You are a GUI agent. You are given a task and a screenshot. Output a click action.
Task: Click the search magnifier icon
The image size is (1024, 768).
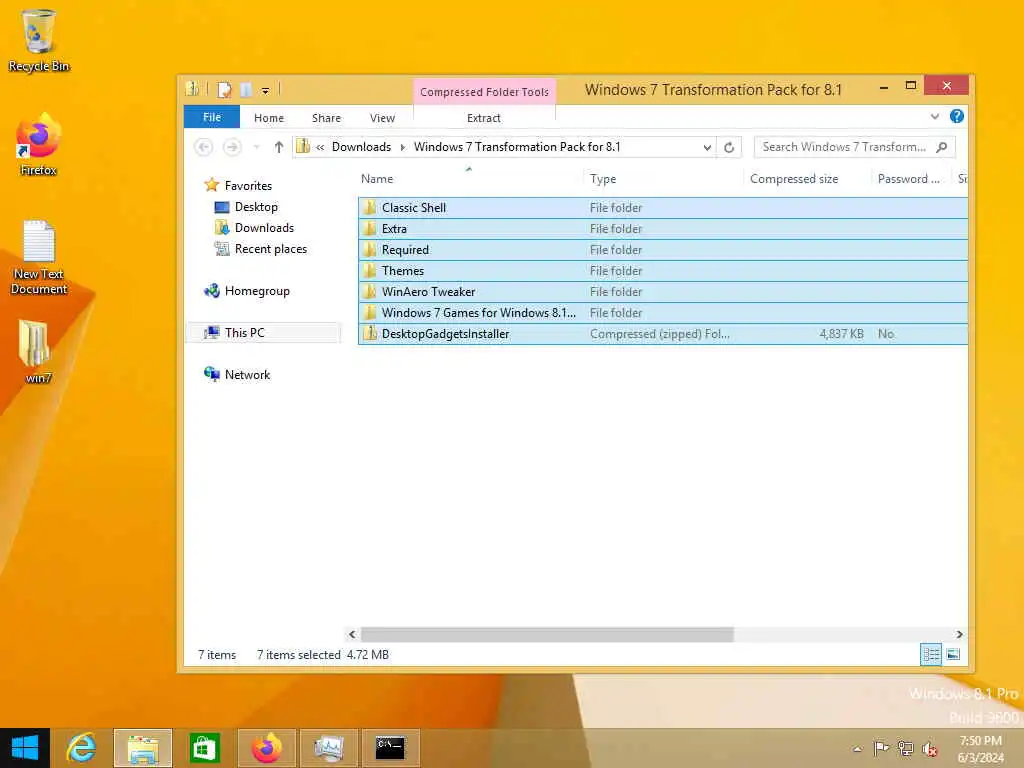942,147
